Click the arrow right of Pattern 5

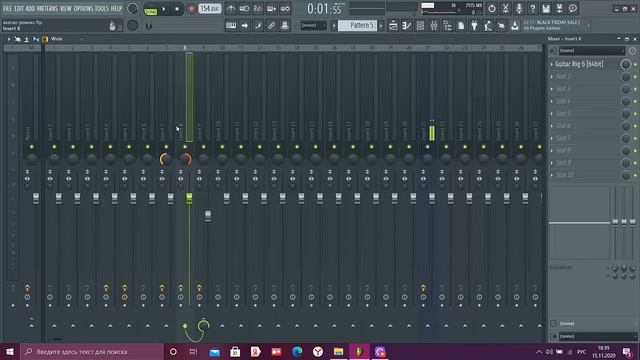[381, 26]
